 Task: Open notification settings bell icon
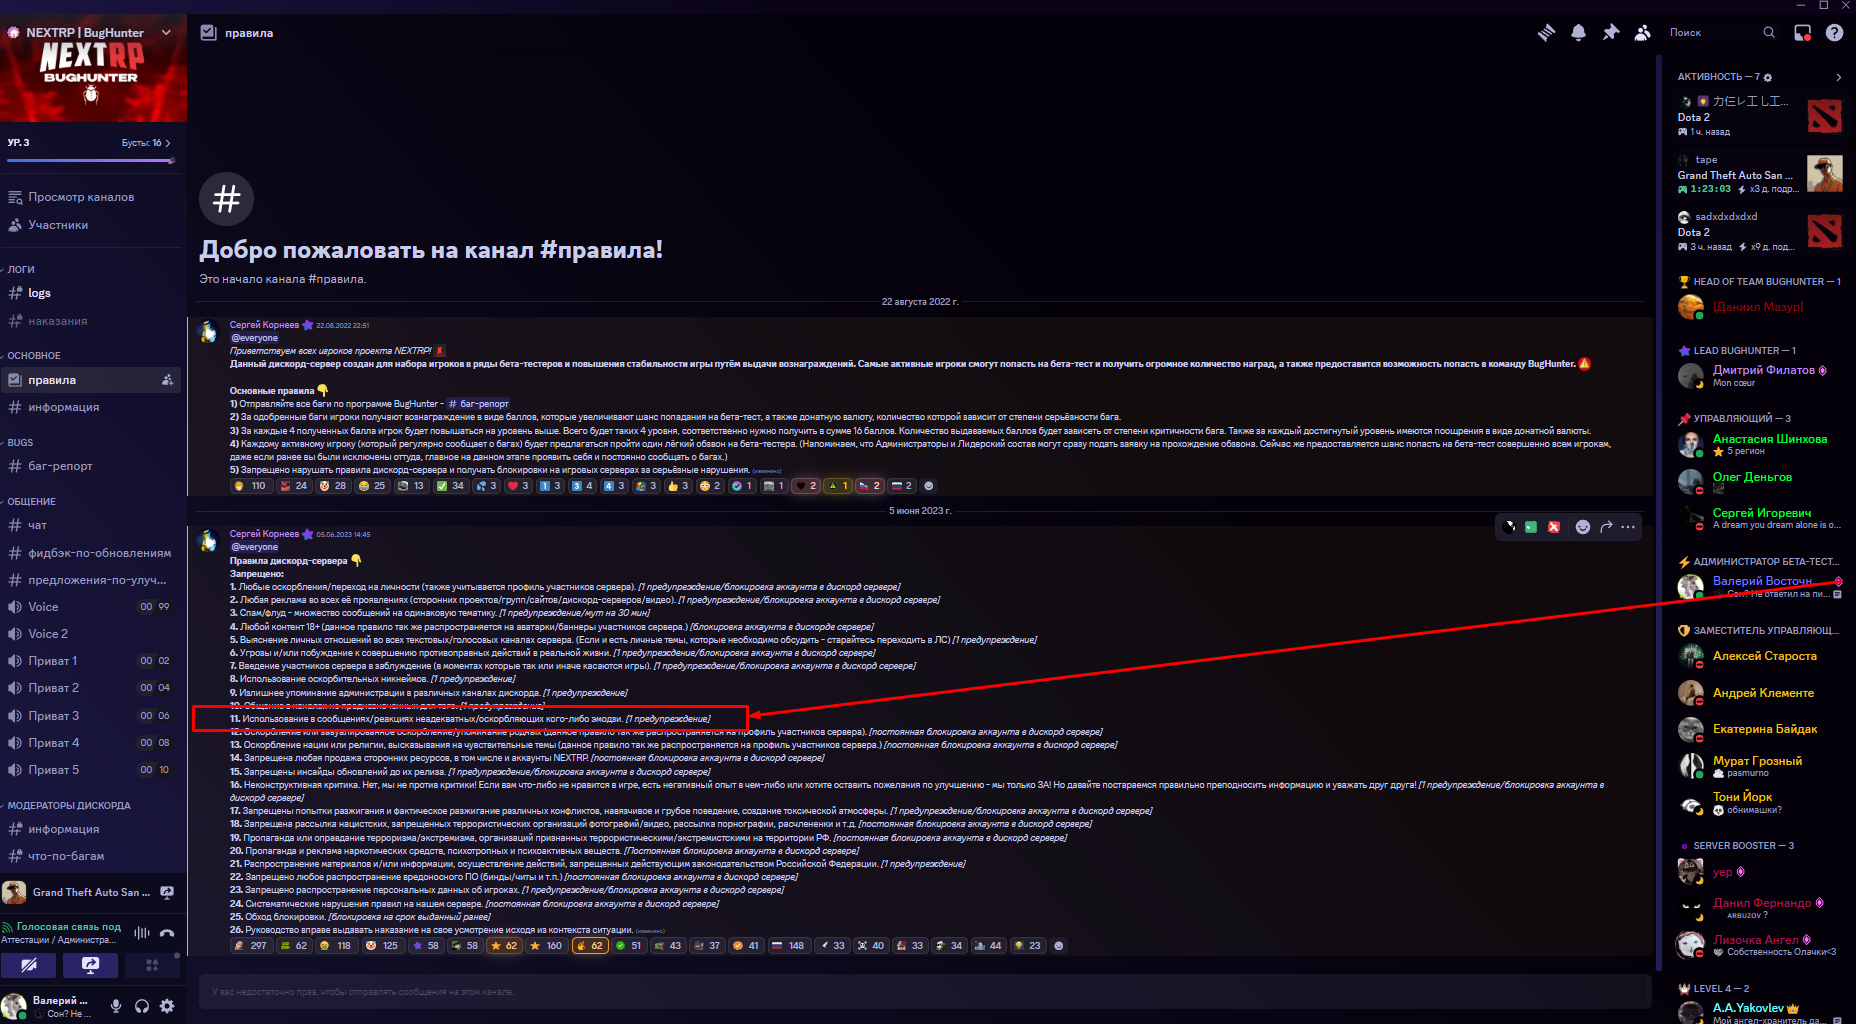(1578, 33)
